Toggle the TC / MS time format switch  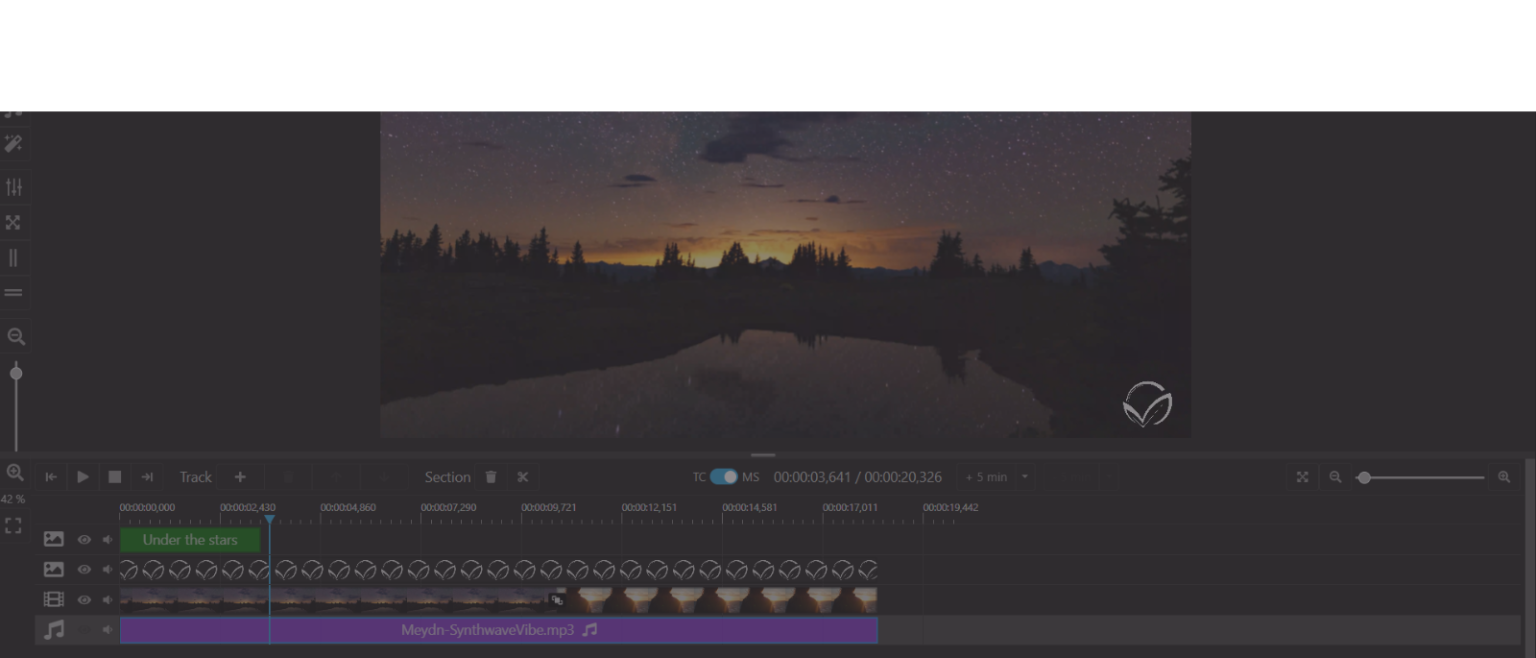724,477
